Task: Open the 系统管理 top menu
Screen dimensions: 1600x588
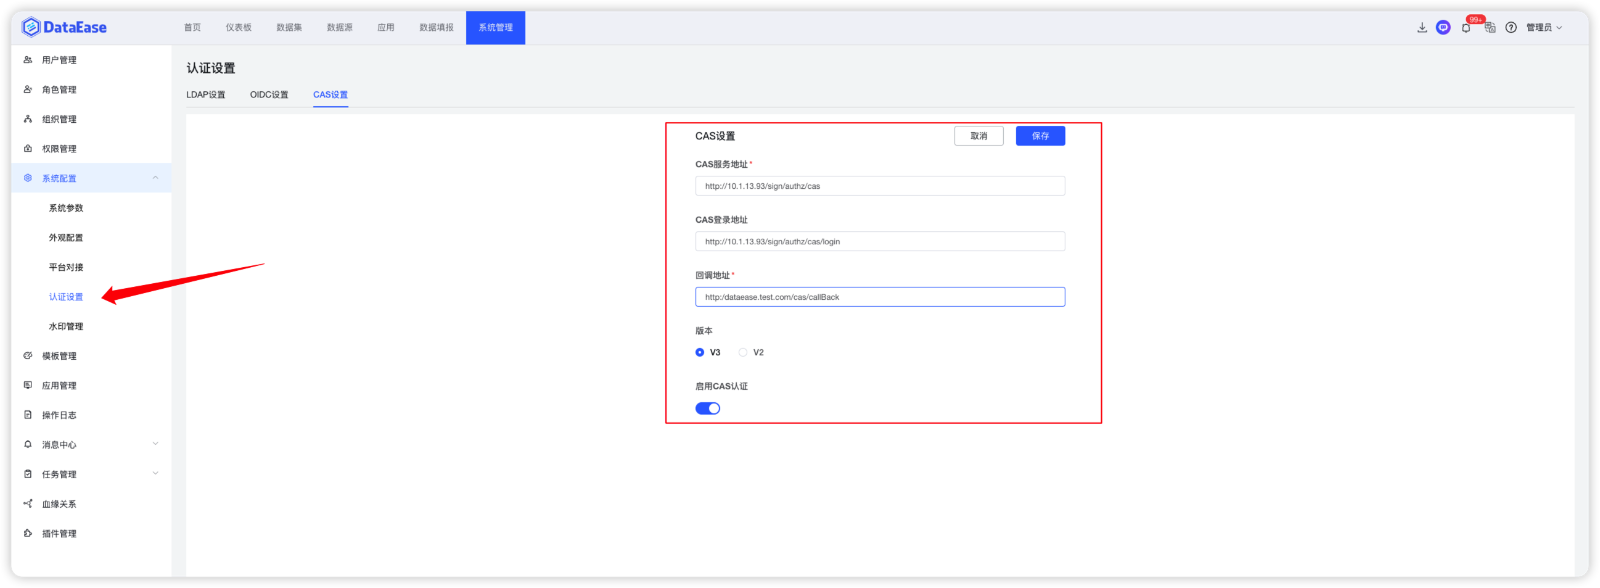Action: click(x=496, y=28)
